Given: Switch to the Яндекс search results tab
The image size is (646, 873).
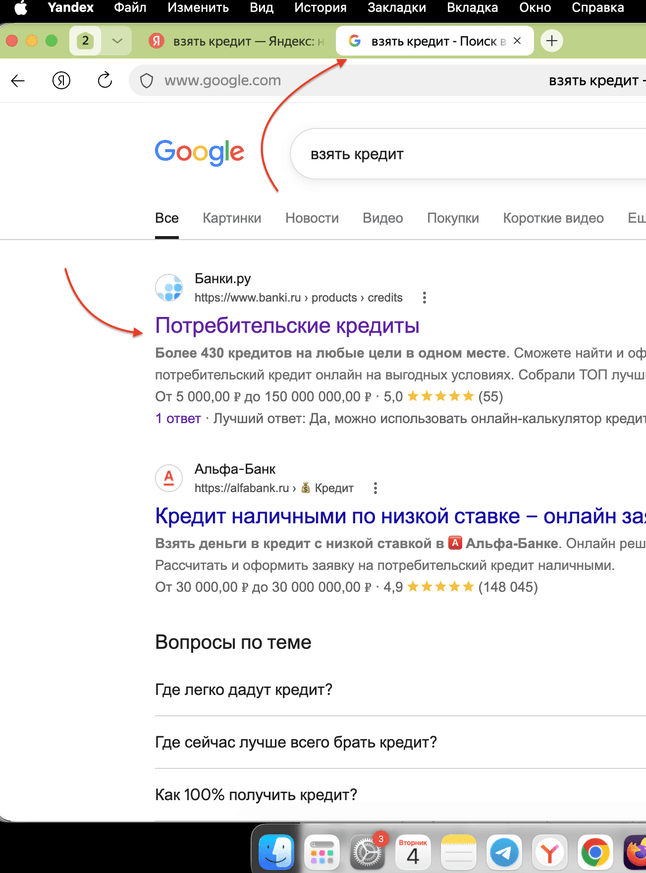Looking at the screenshot, I should [239, 41].
